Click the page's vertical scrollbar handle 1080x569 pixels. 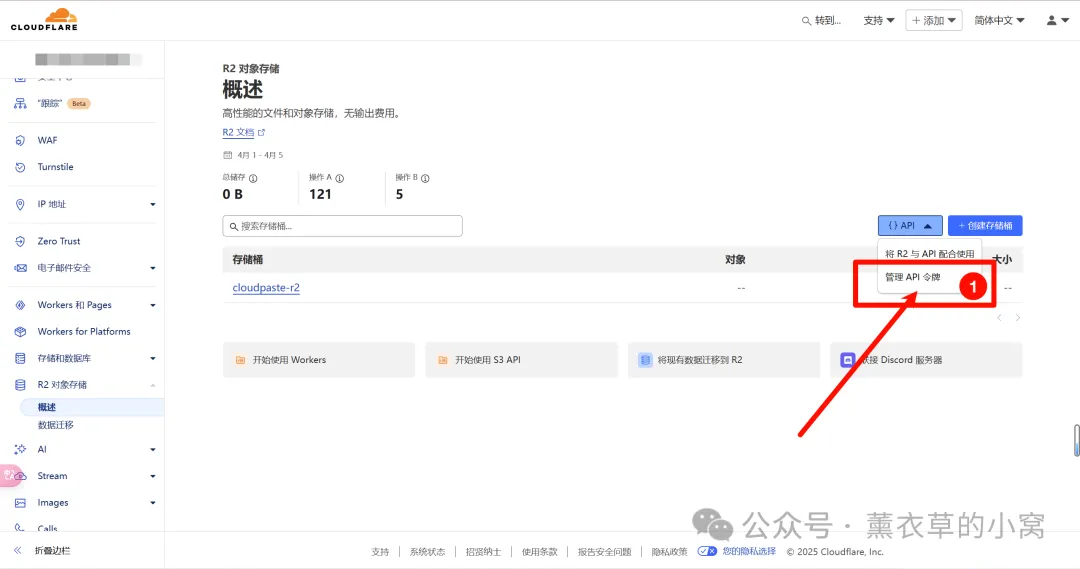1077,440
